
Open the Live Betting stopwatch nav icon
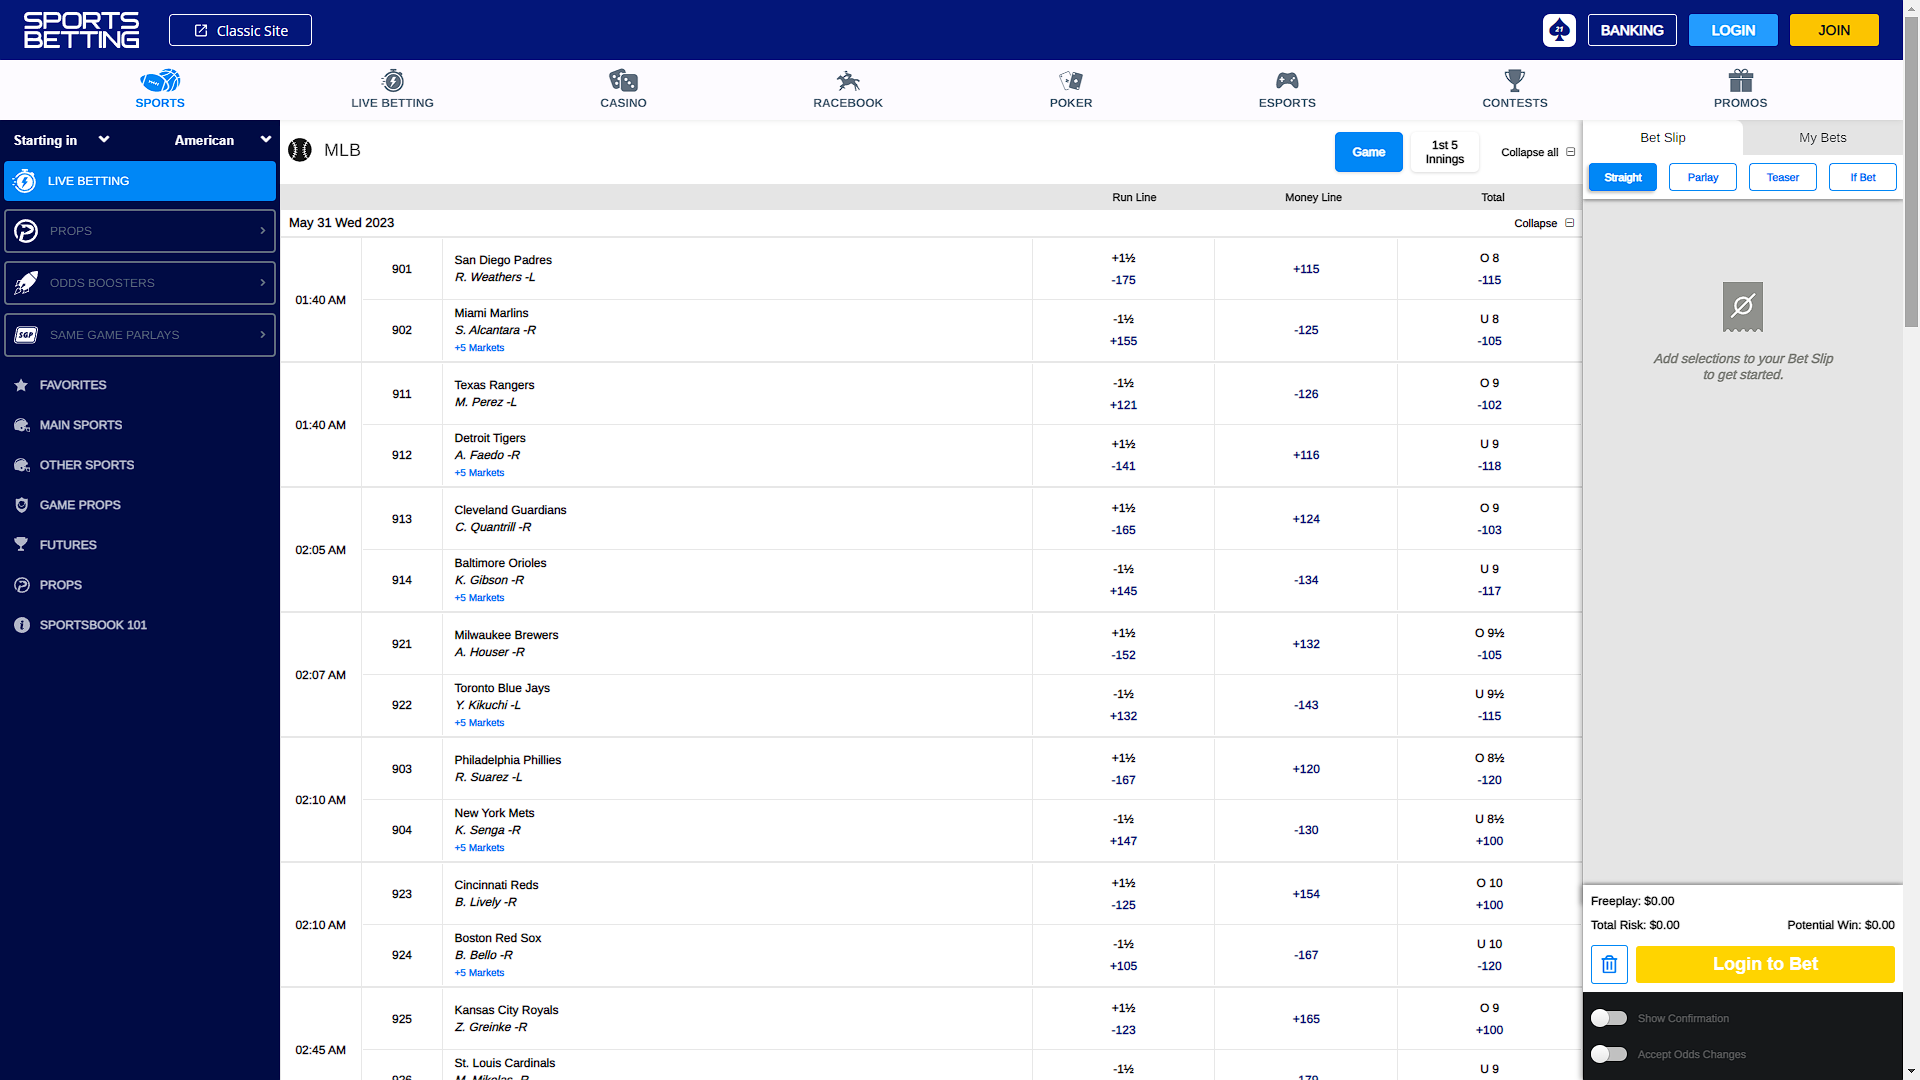pyautogui.click(x=392, y=80)
